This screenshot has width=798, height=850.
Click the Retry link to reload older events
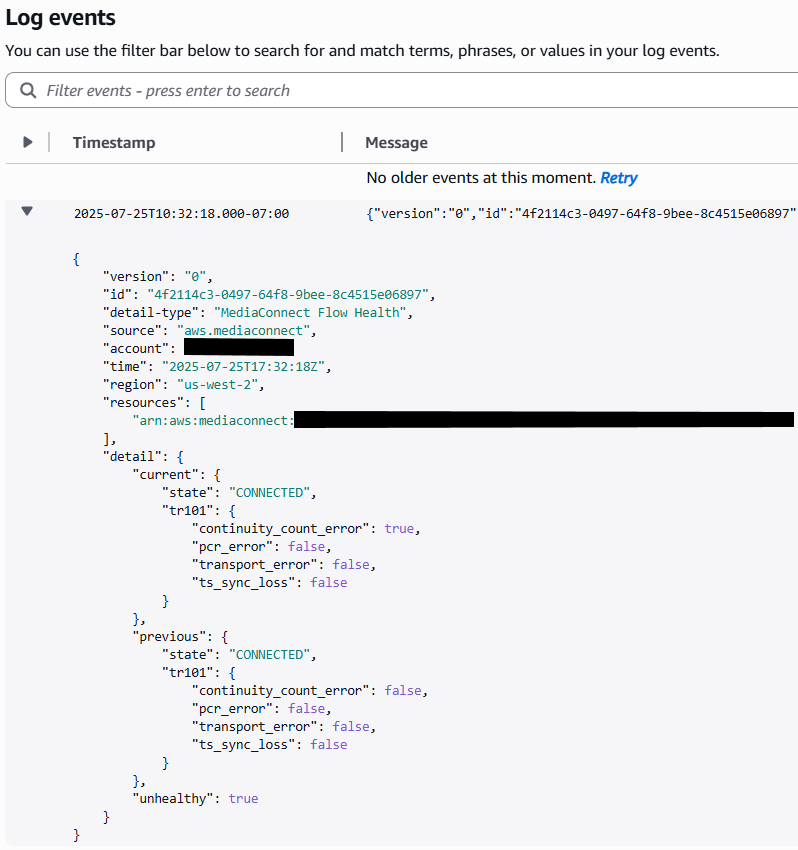point(618,178)
